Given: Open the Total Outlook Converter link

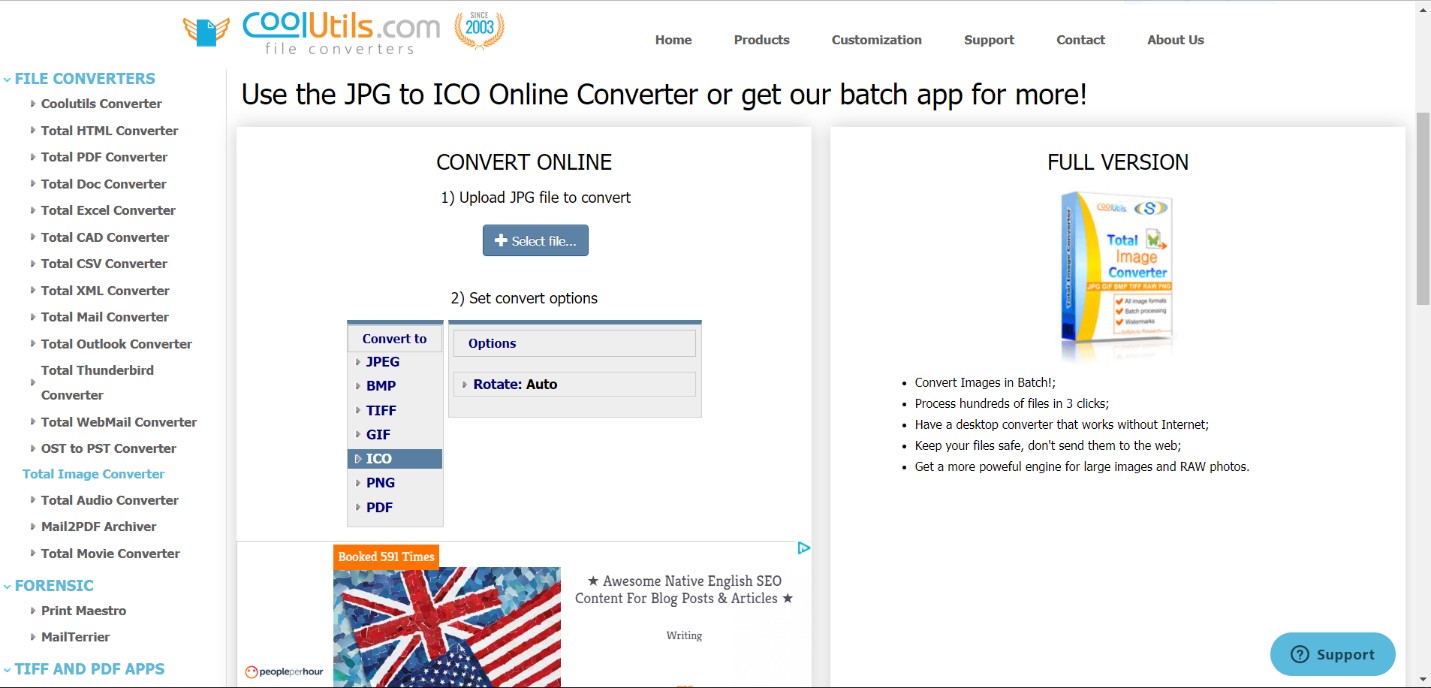Looking at the screenshot, I should (x=116, y=344).
